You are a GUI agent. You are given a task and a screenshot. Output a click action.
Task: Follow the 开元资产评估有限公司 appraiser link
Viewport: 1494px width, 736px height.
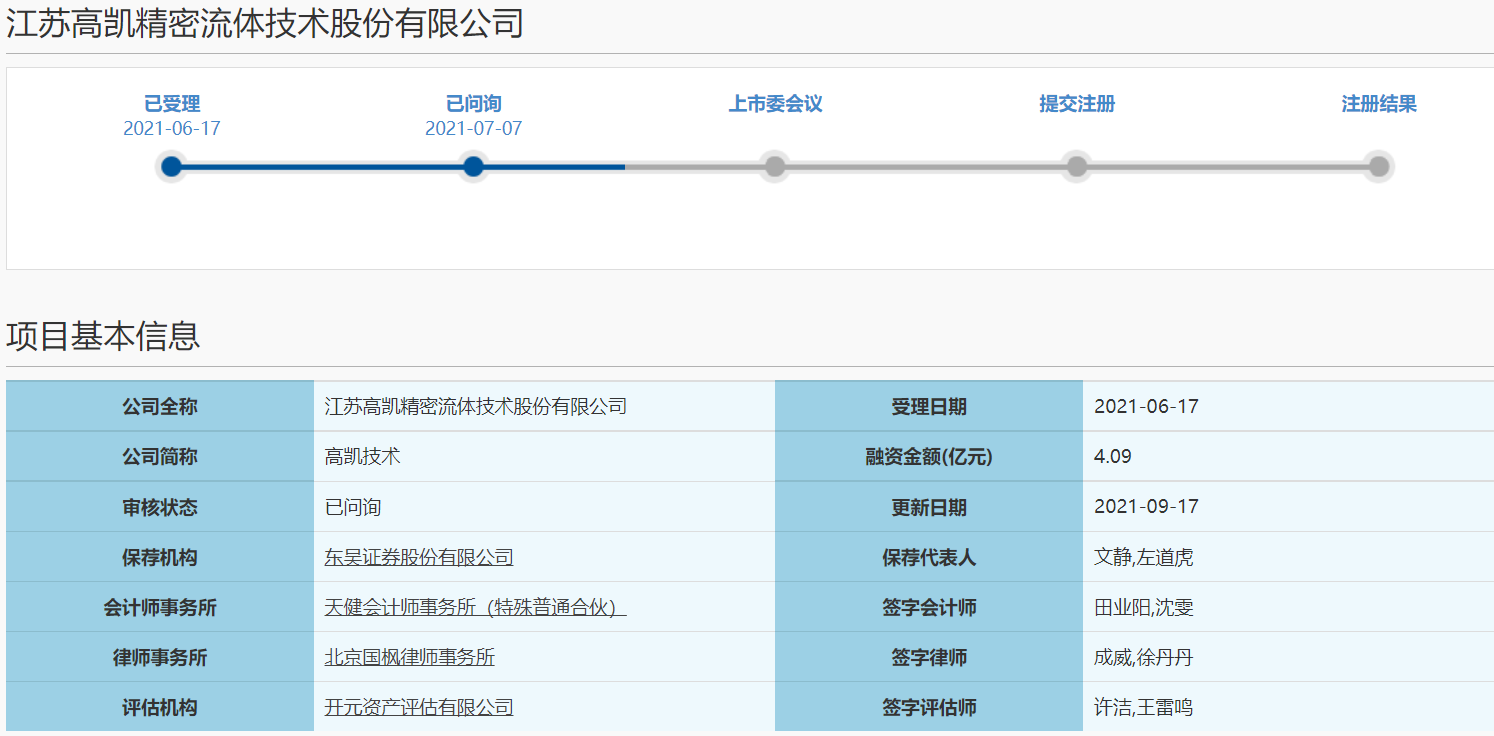419,707
